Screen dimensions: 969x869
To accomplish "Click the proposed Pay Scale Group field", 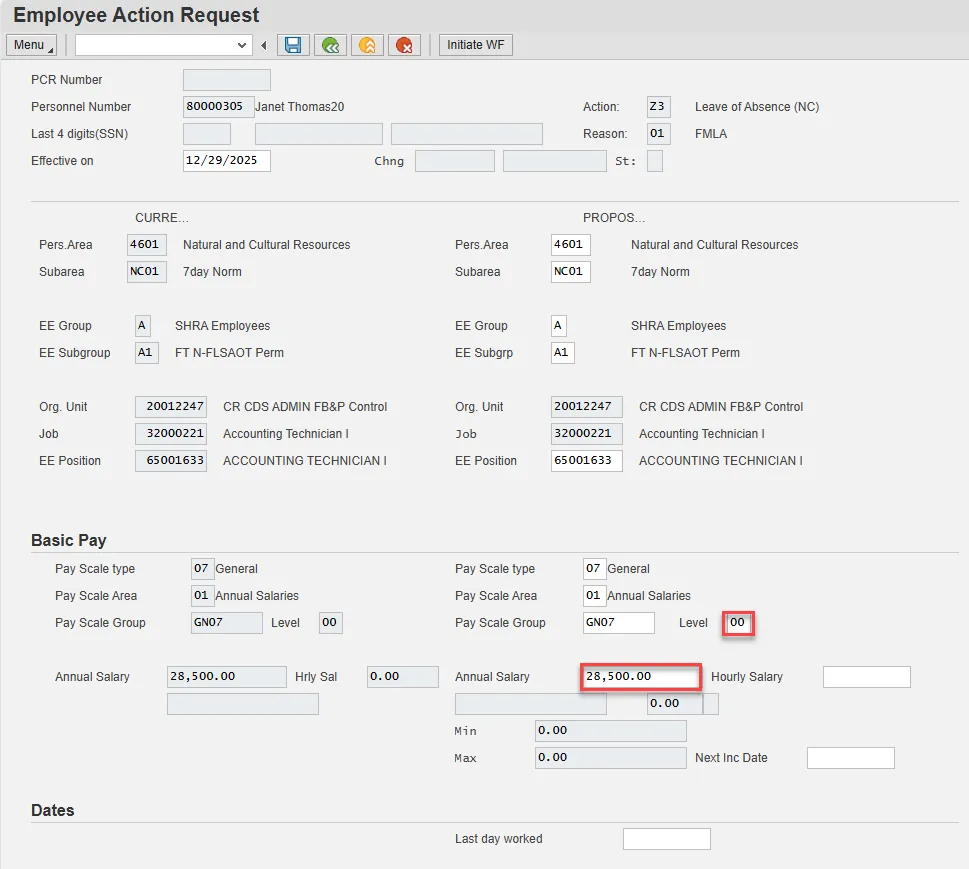I will click(618, 623).
